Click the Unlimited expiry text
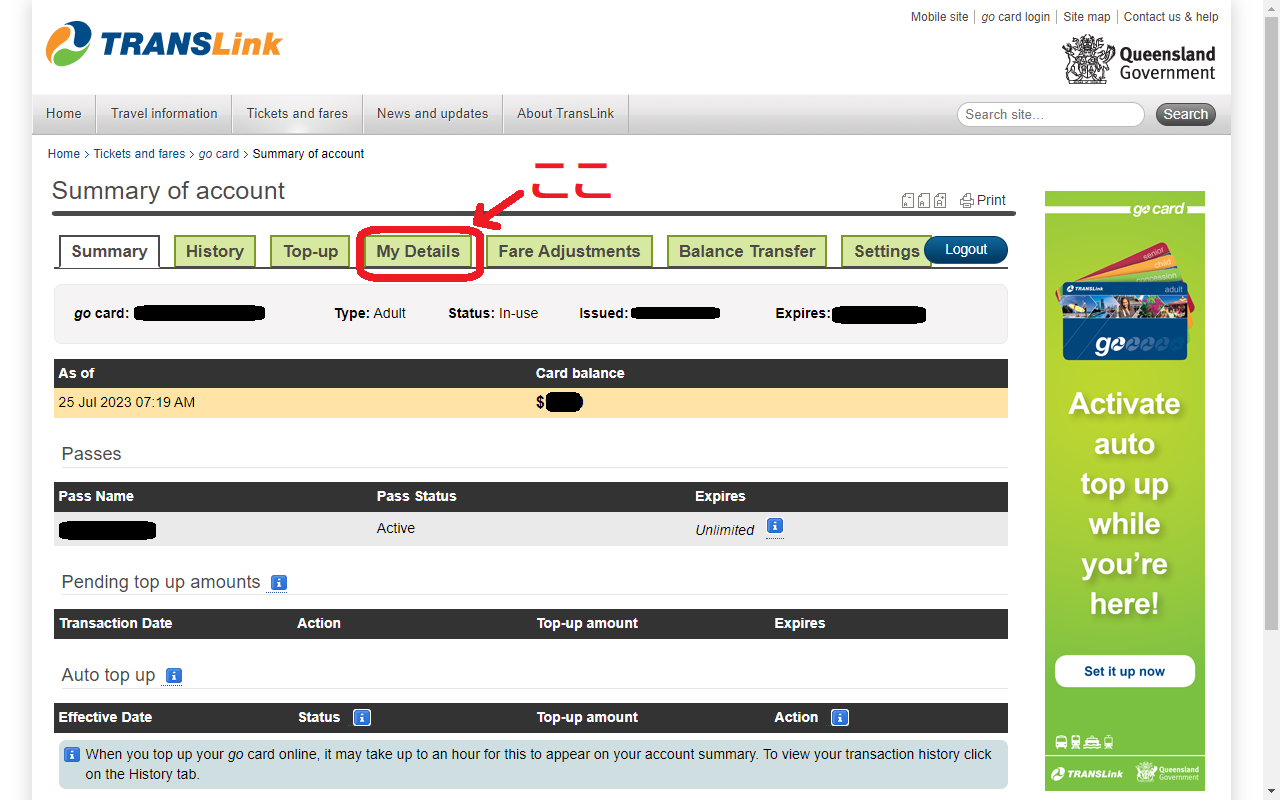 (x=725, y=530)
